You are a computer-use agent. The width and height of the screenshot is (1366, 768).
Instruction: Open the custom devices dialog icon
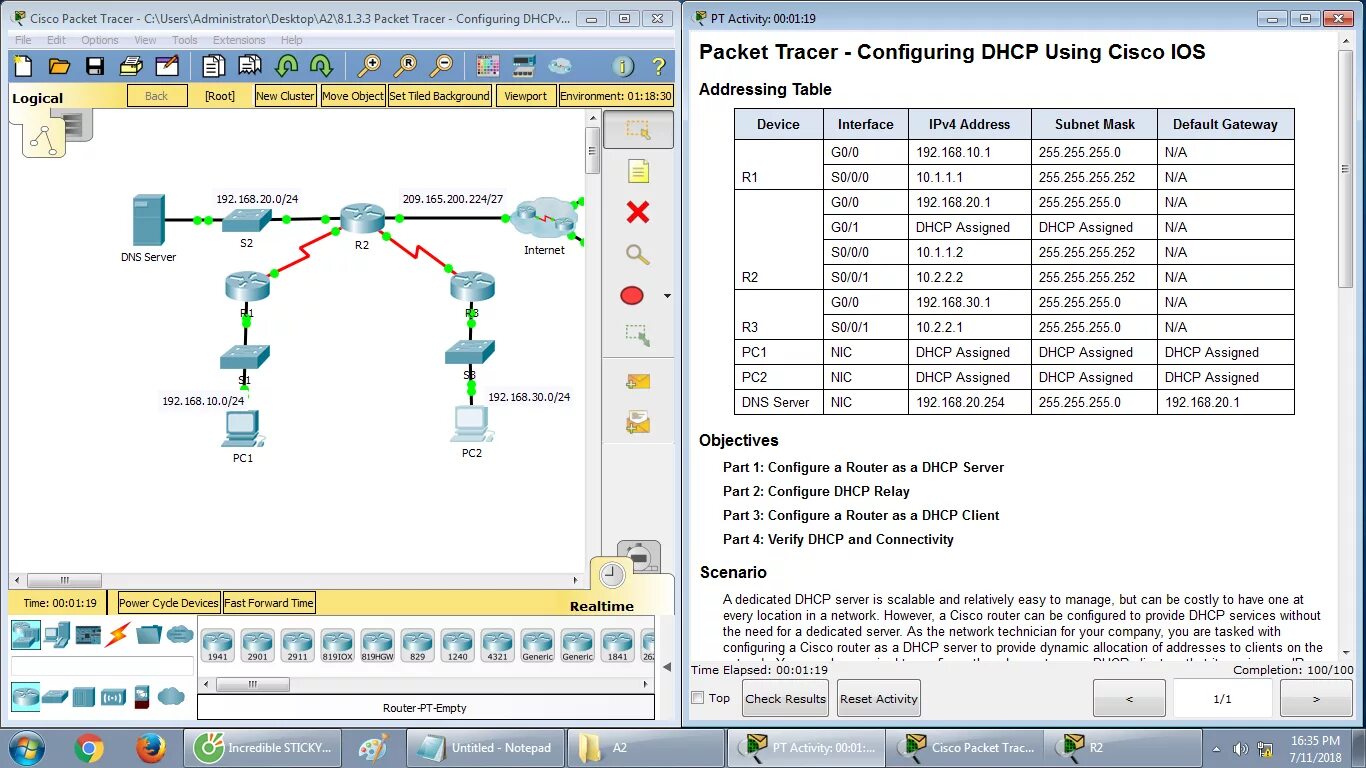coord(524,66)
